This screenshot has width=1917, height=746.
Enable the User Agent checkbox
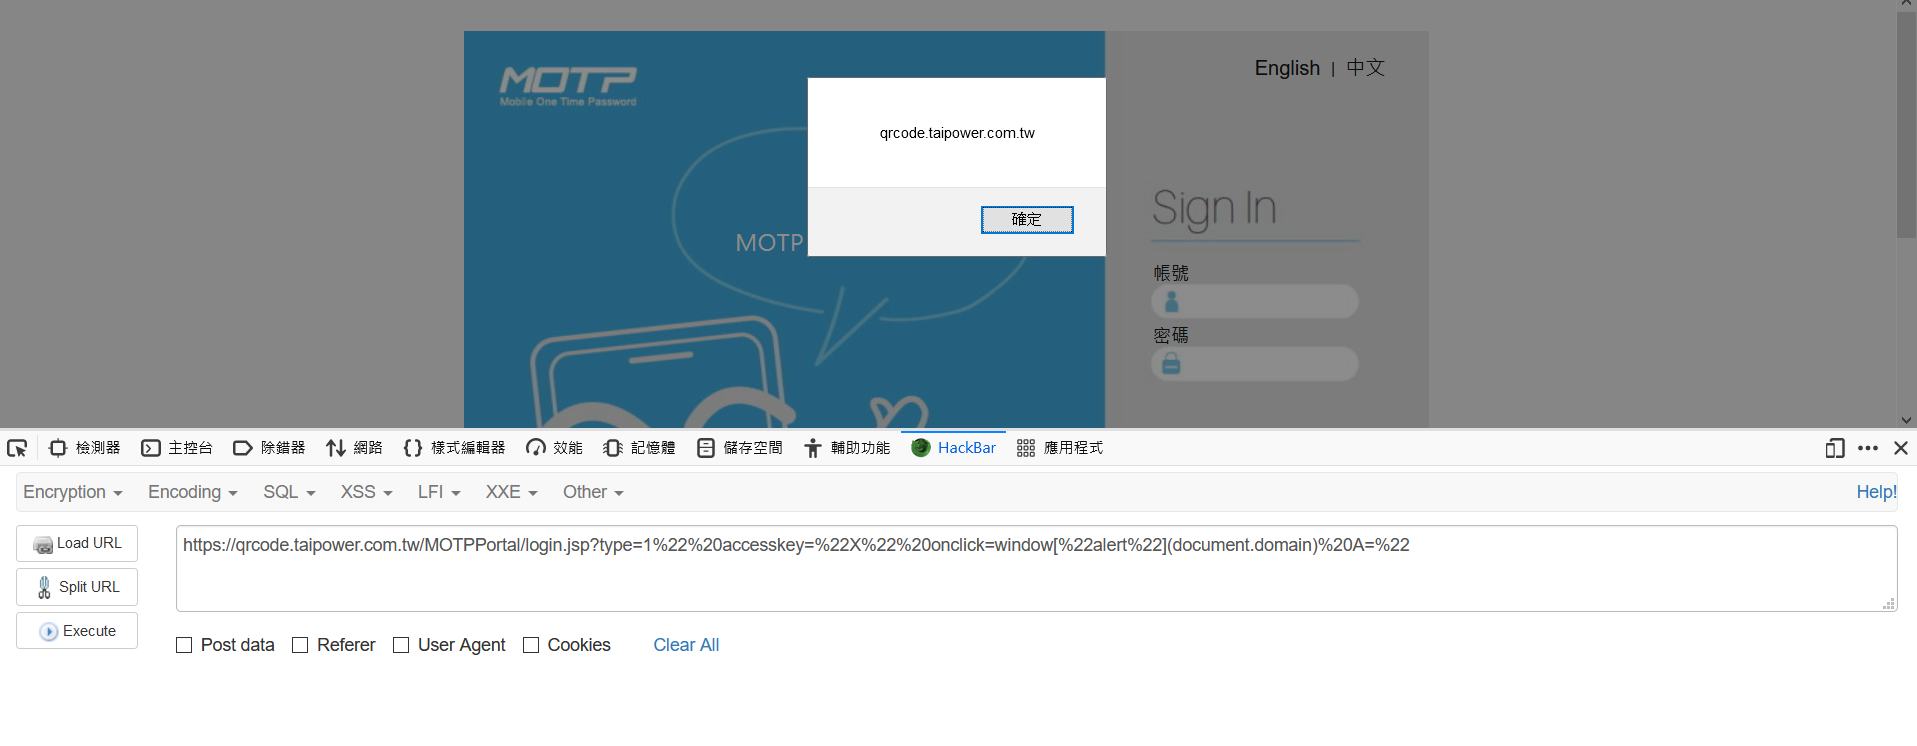coord(401,645)
